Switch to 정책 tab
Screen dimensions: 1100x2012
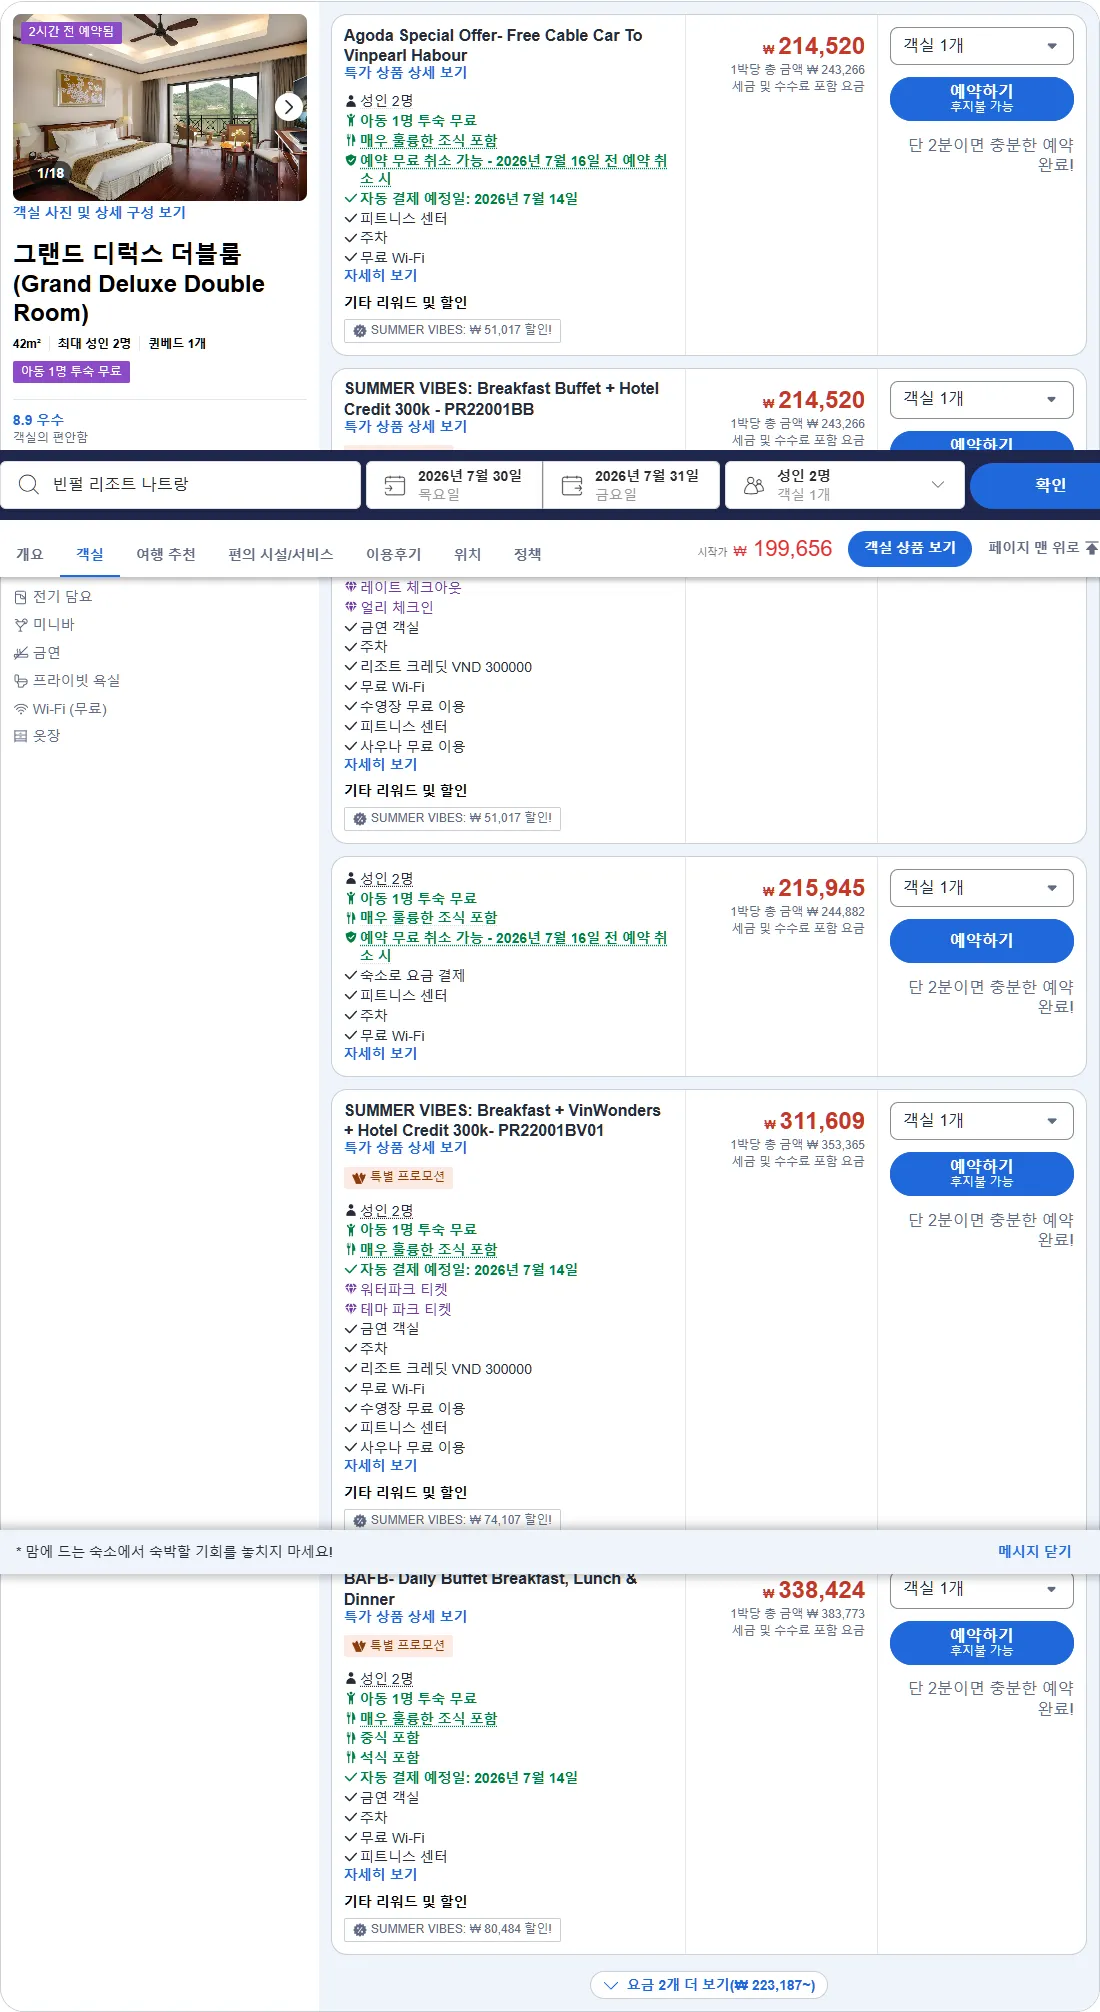(528, 554)
